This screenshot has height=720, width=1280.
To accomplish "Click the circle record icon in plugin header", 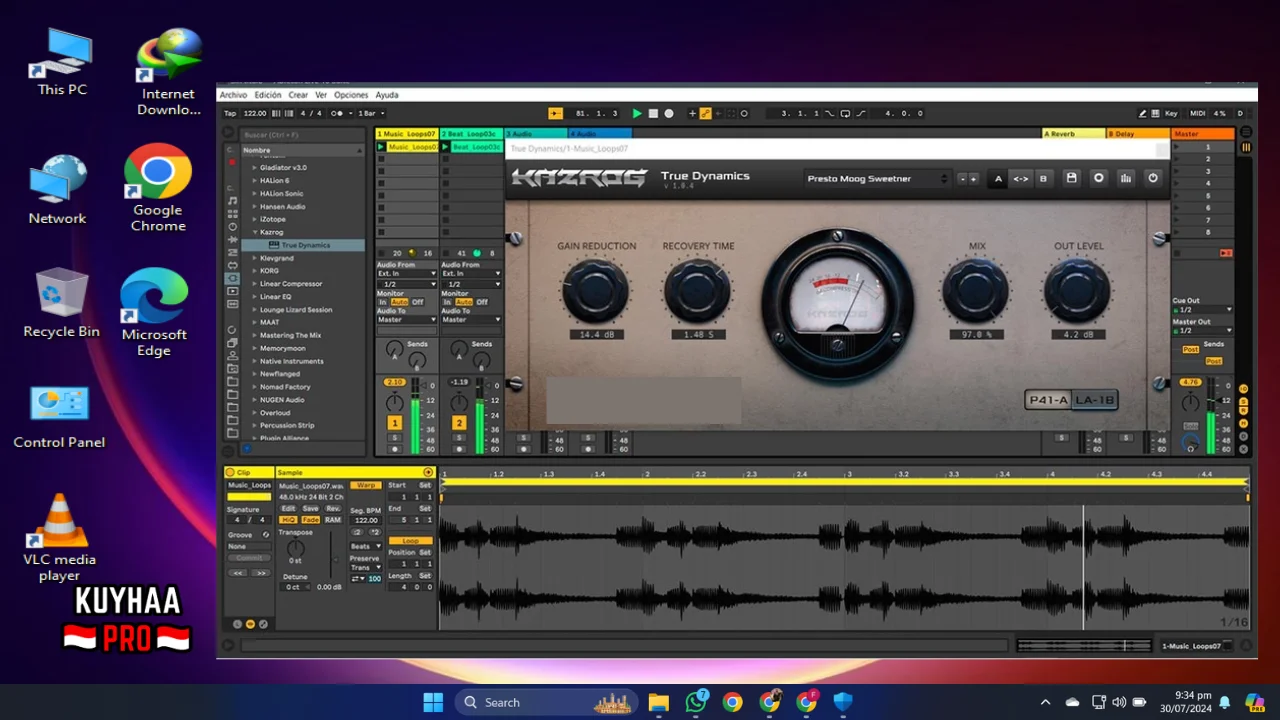I will click(x=1098, y=178).
